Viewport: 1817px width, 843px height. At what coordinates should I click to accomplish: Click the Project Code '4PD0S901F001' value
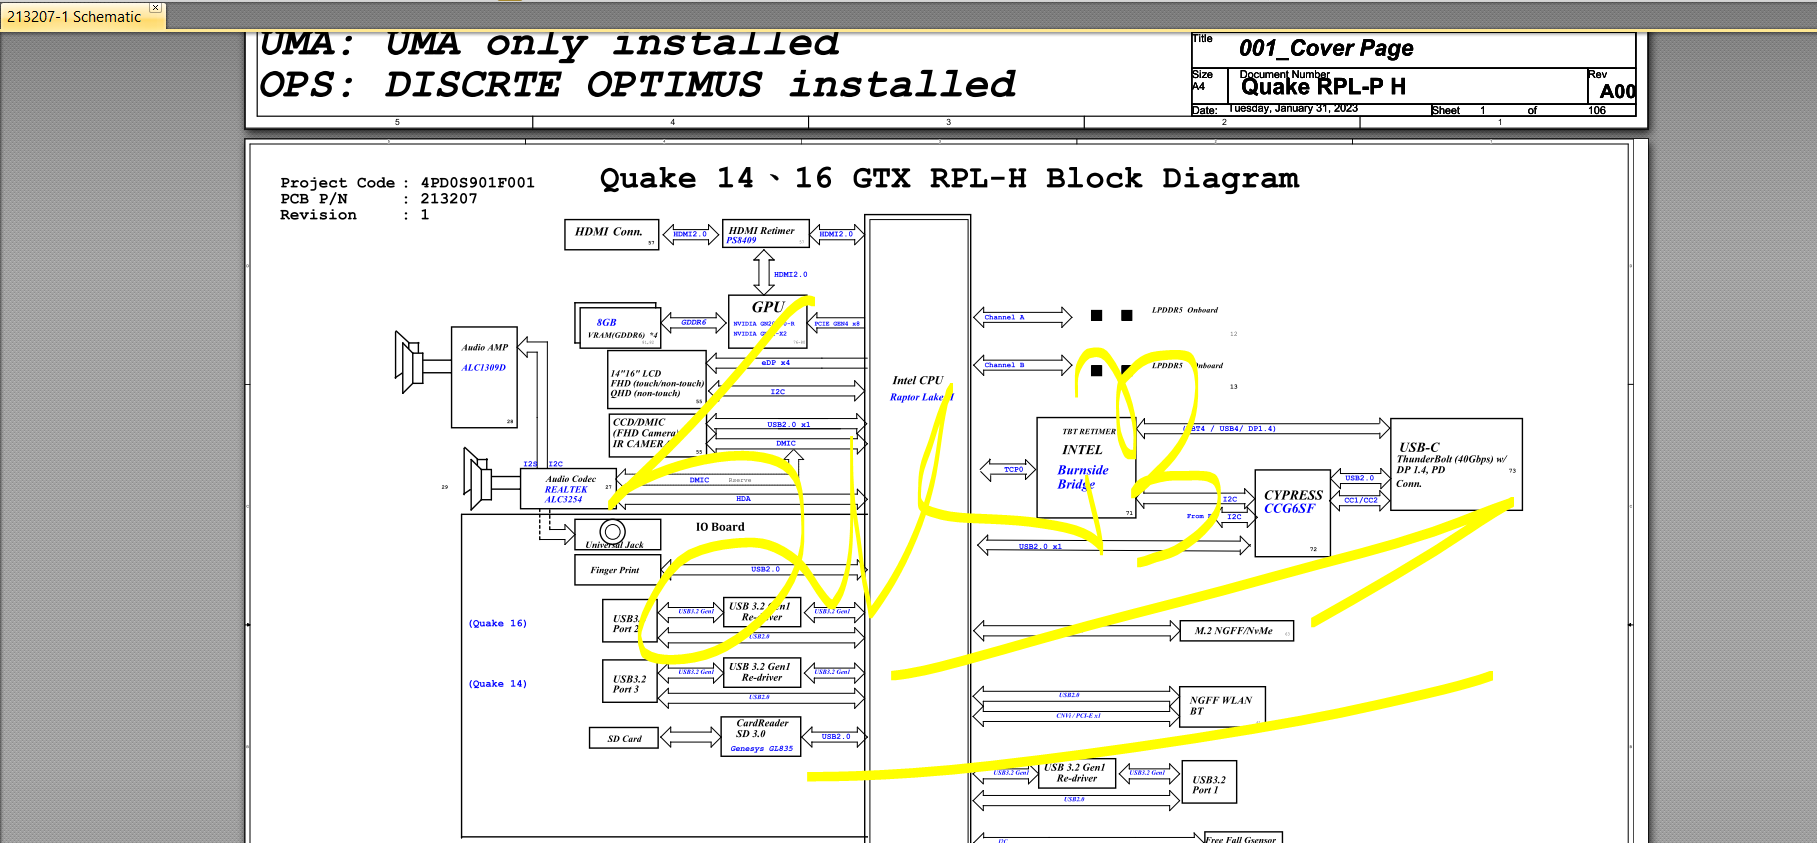pos(477,183)
